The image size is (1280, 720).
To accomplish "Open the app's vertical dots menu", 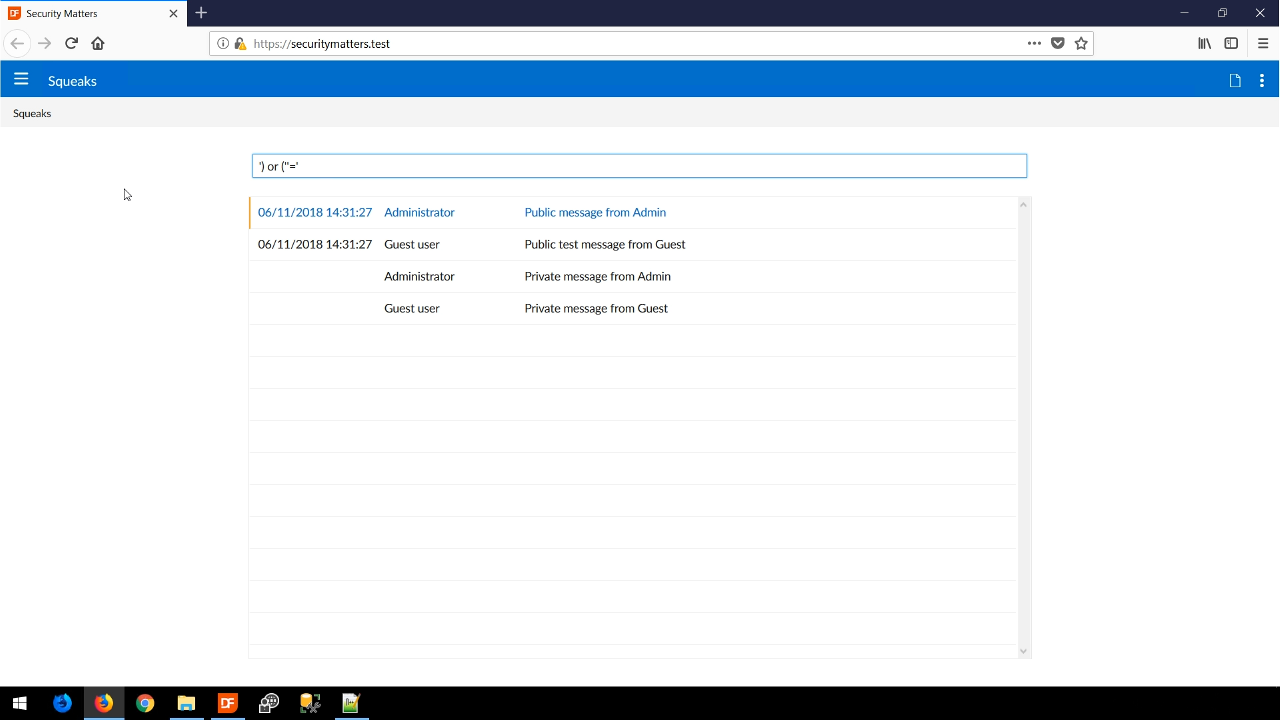I will coord(1262,81).
